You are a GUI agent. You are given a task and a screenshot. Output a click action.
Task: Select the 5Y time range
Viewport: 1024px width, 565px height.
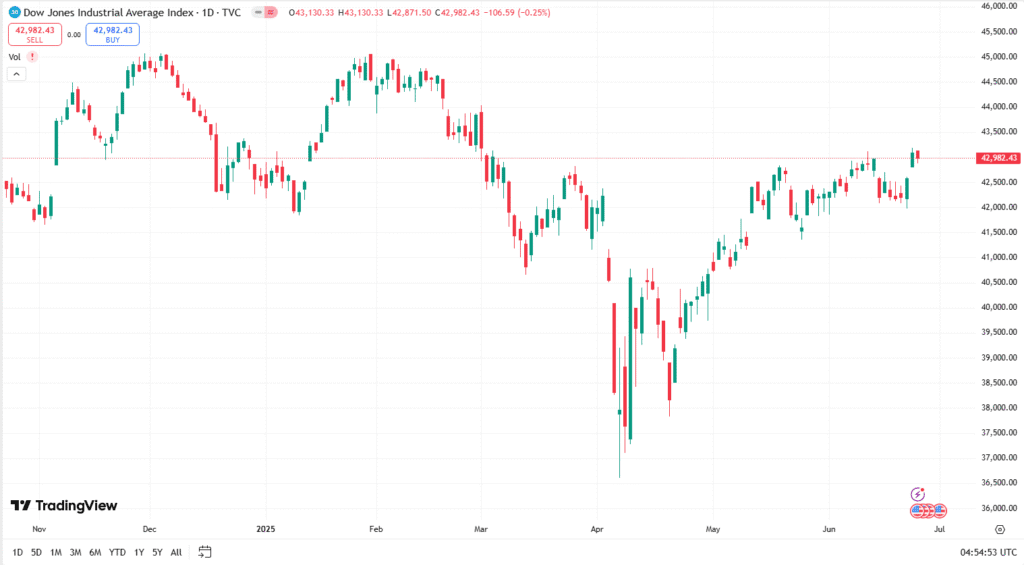pos(157,552)
